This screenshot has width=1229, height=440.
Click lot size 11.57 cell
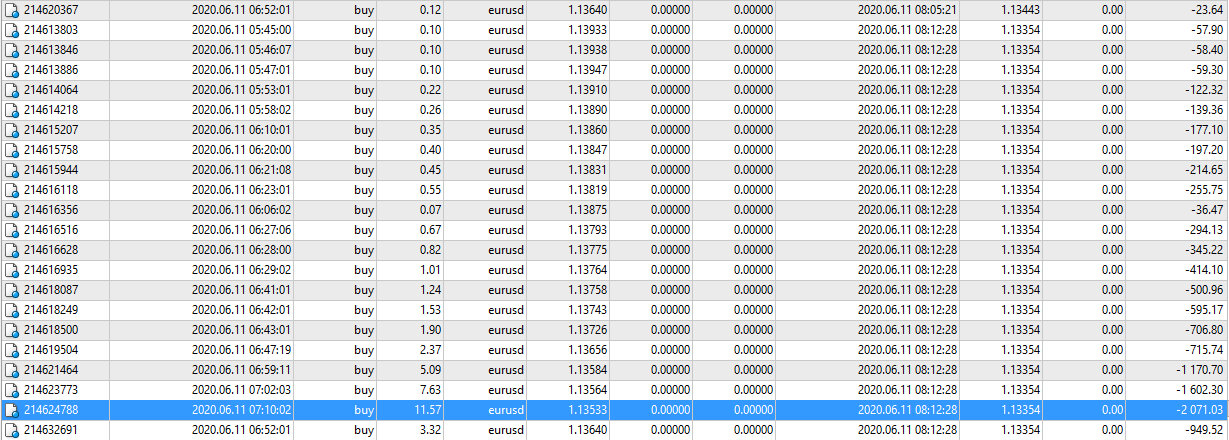coord(427,410)
